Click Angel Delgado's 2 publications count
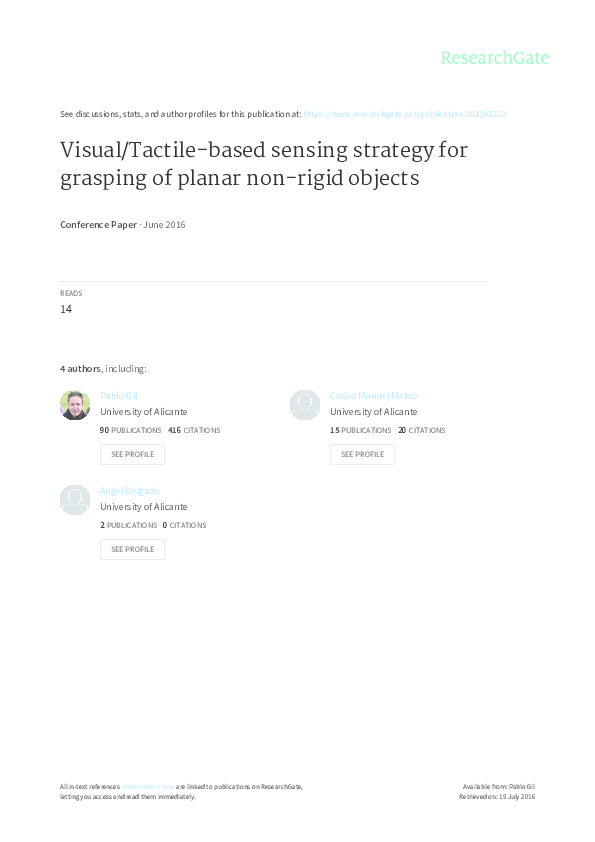 (x=128, y=525)
